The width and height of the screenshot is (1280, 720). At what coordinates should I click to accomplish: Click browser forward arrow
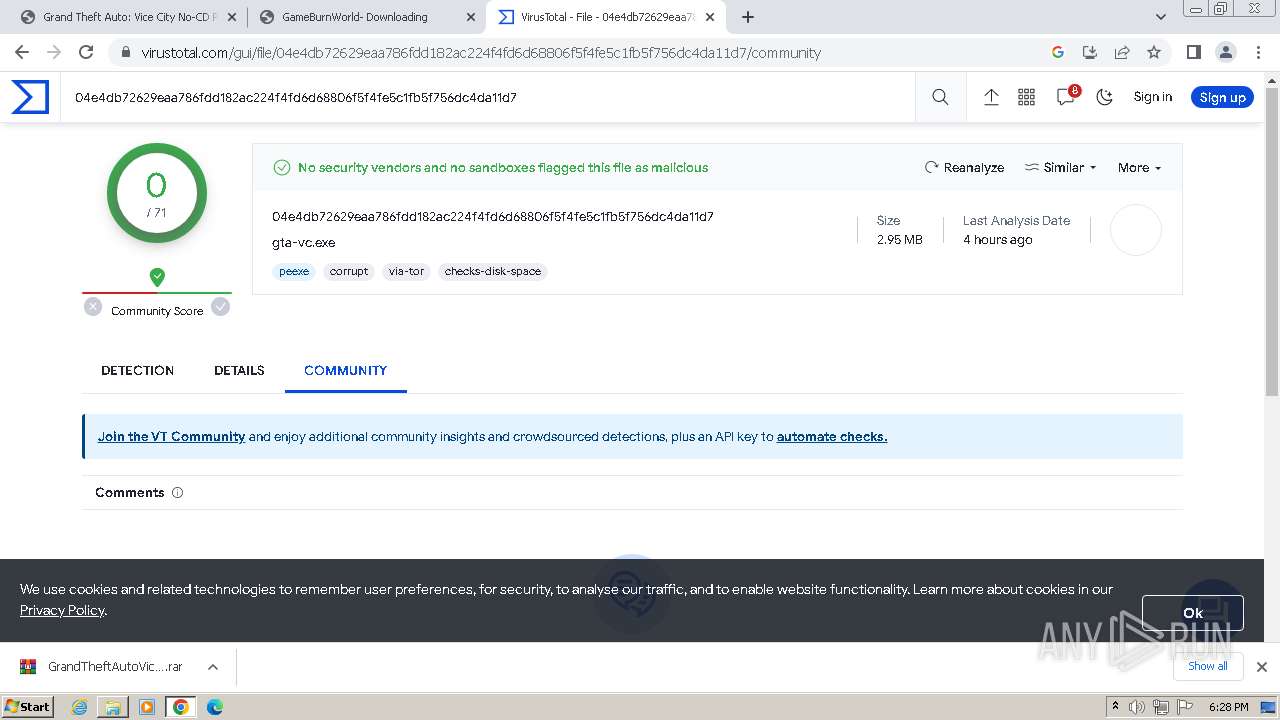tap(54, 52)
